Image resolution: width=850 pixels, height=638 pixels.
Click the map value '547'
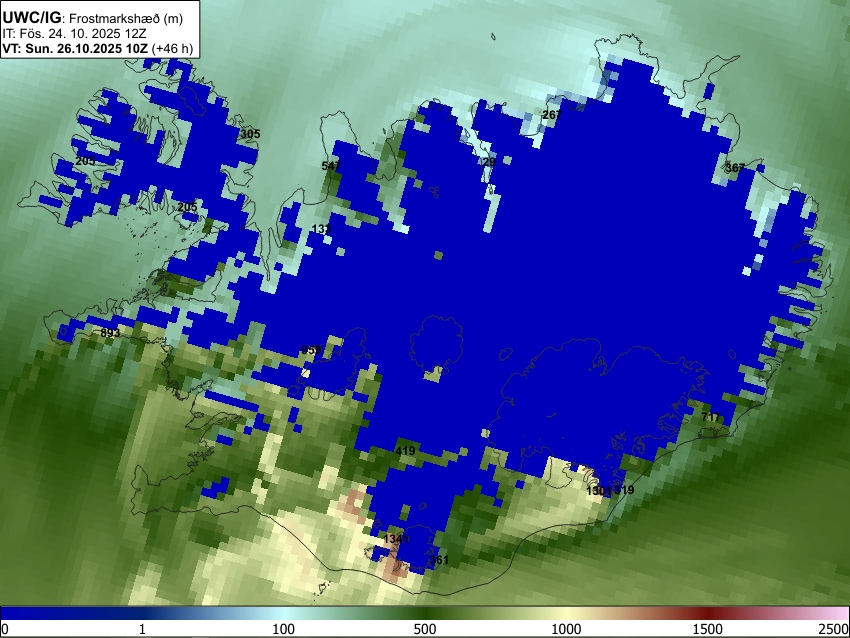click(331, 166)
